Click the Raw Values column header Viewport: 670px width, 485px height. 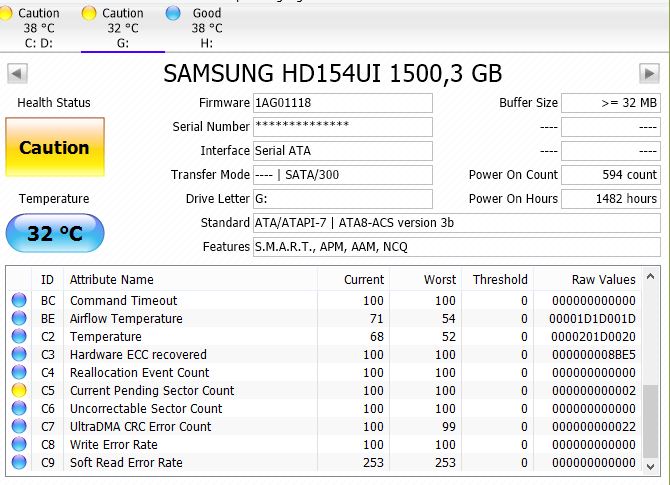(x=587, y=279)
